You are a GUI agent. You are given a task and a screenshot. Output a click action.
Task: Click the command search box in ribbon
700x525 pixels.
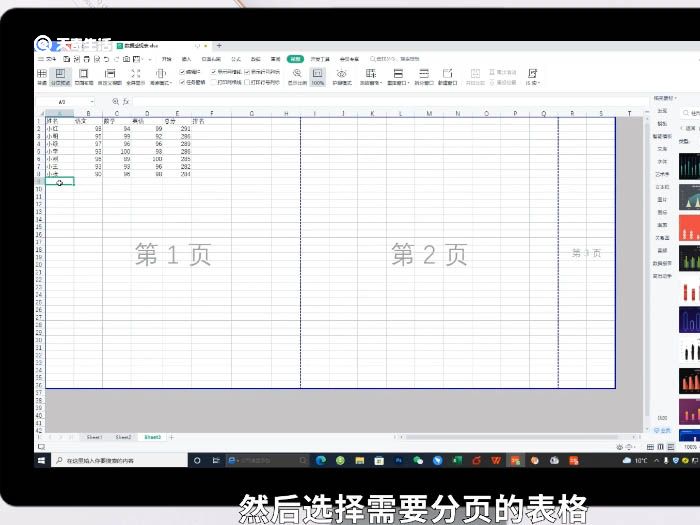(x=395, y=59)
